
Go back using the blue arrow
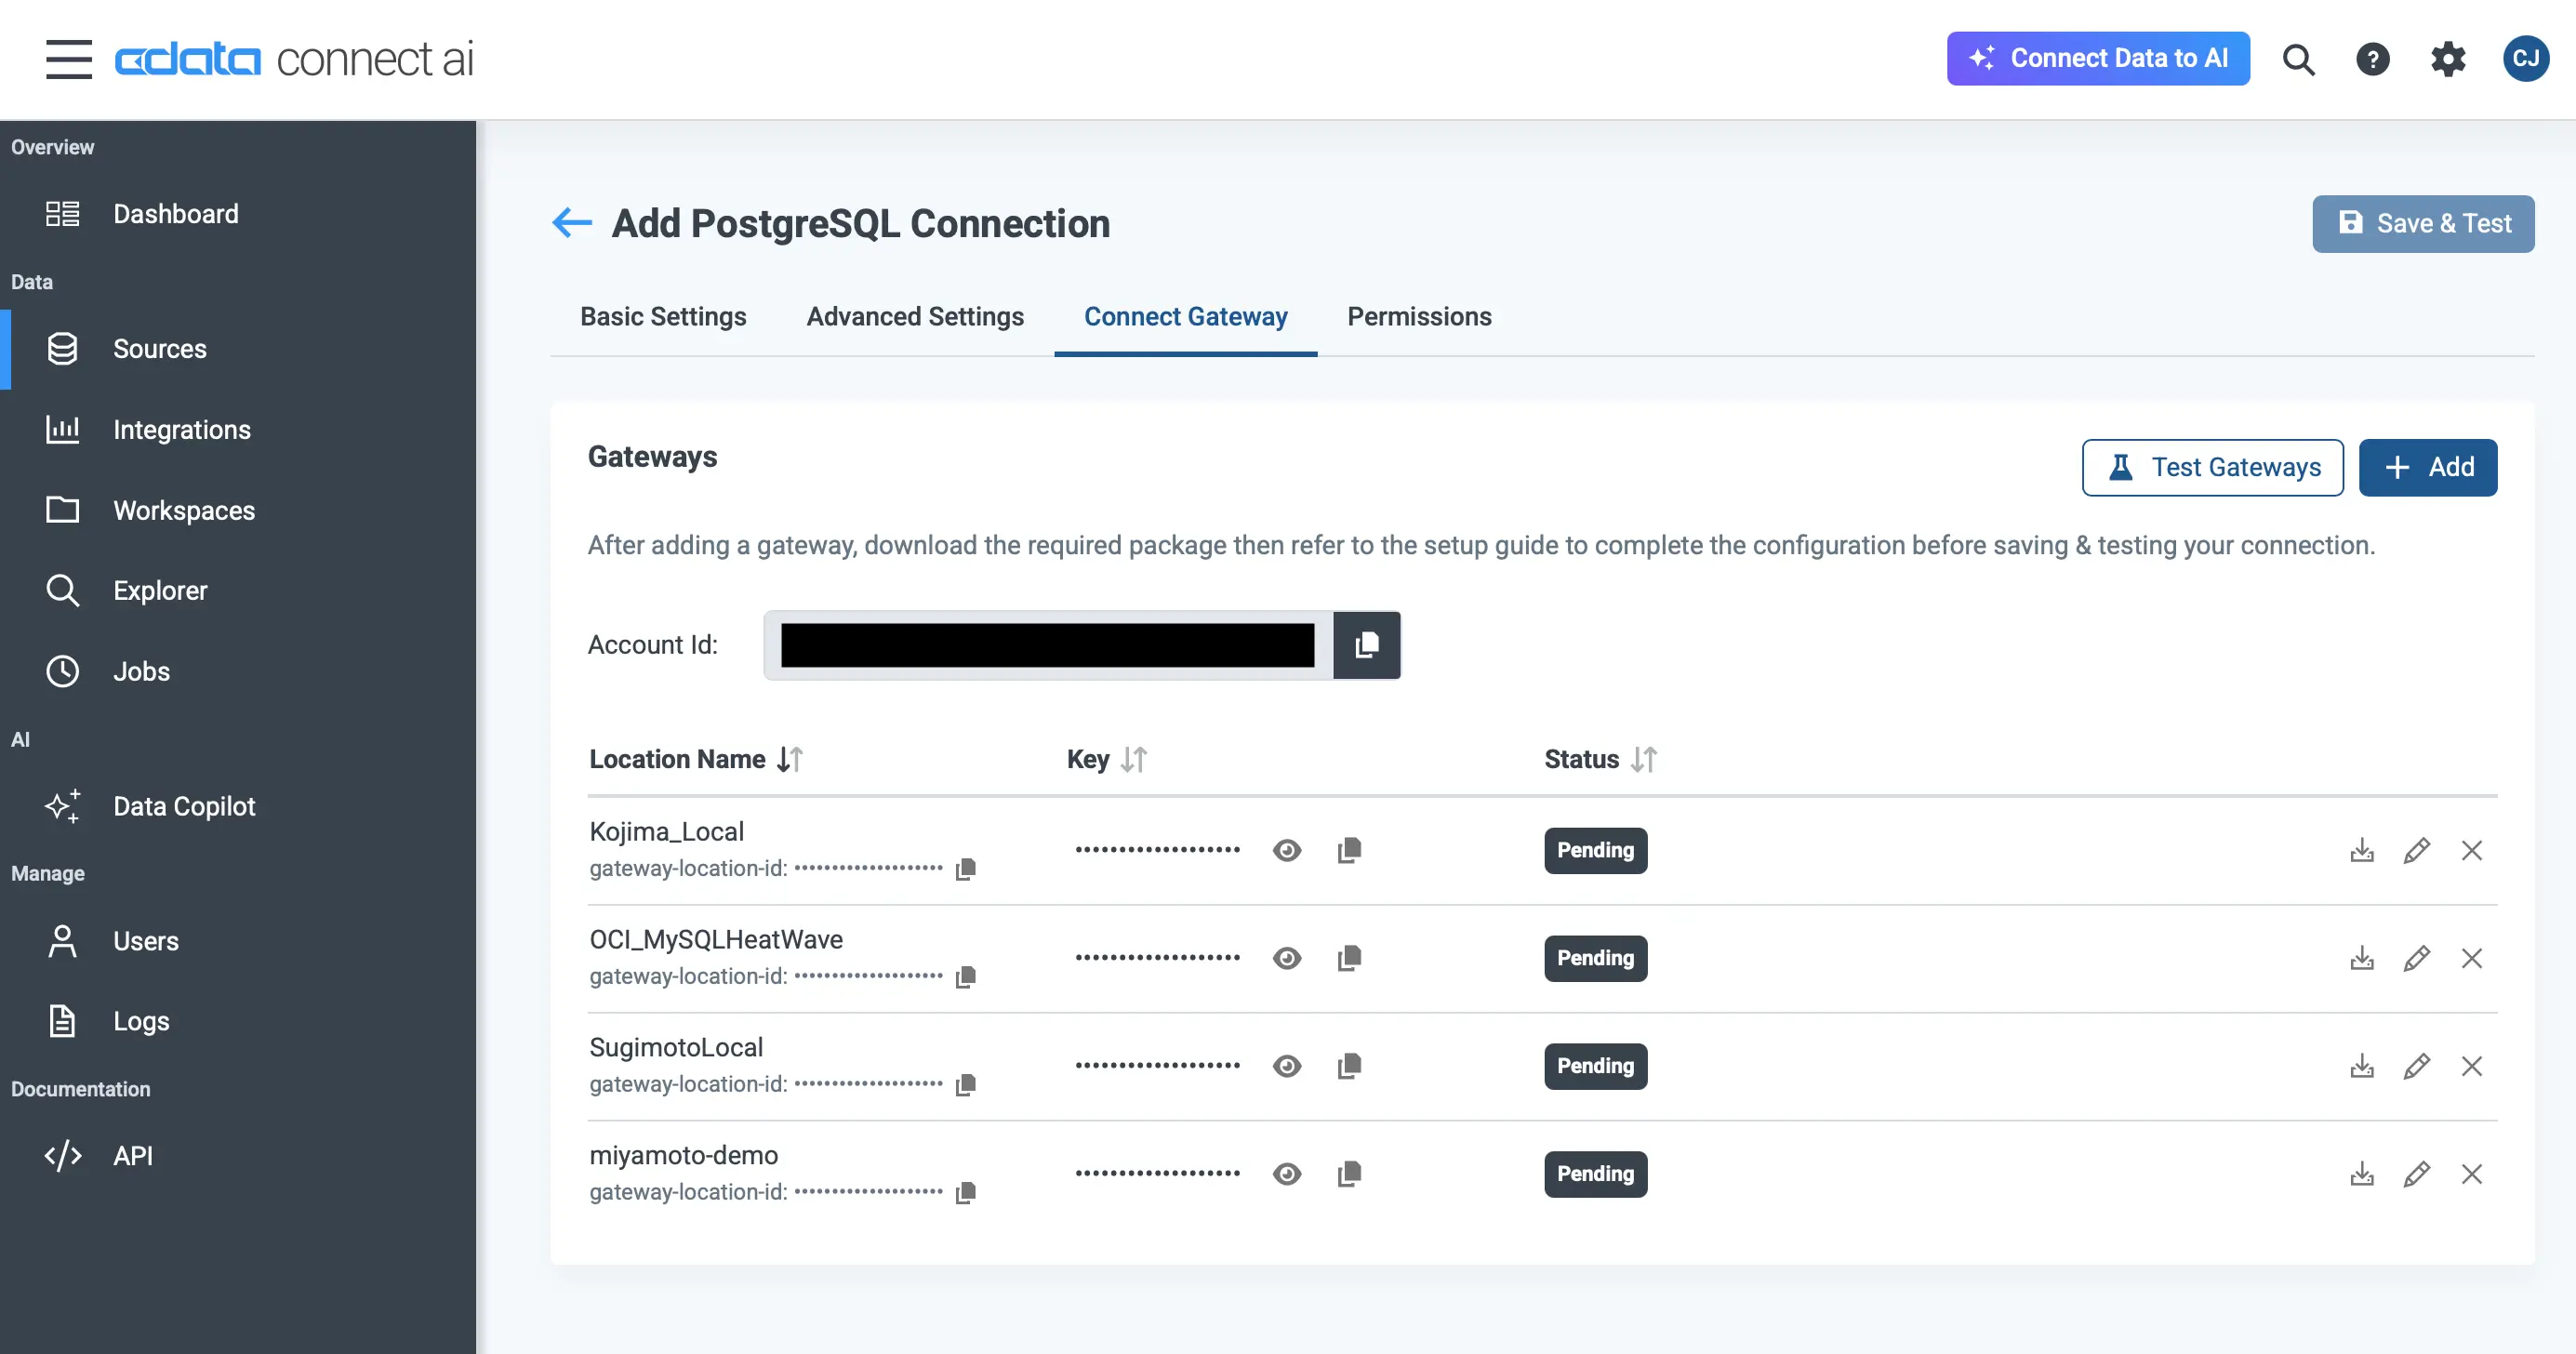coord(572,222)
